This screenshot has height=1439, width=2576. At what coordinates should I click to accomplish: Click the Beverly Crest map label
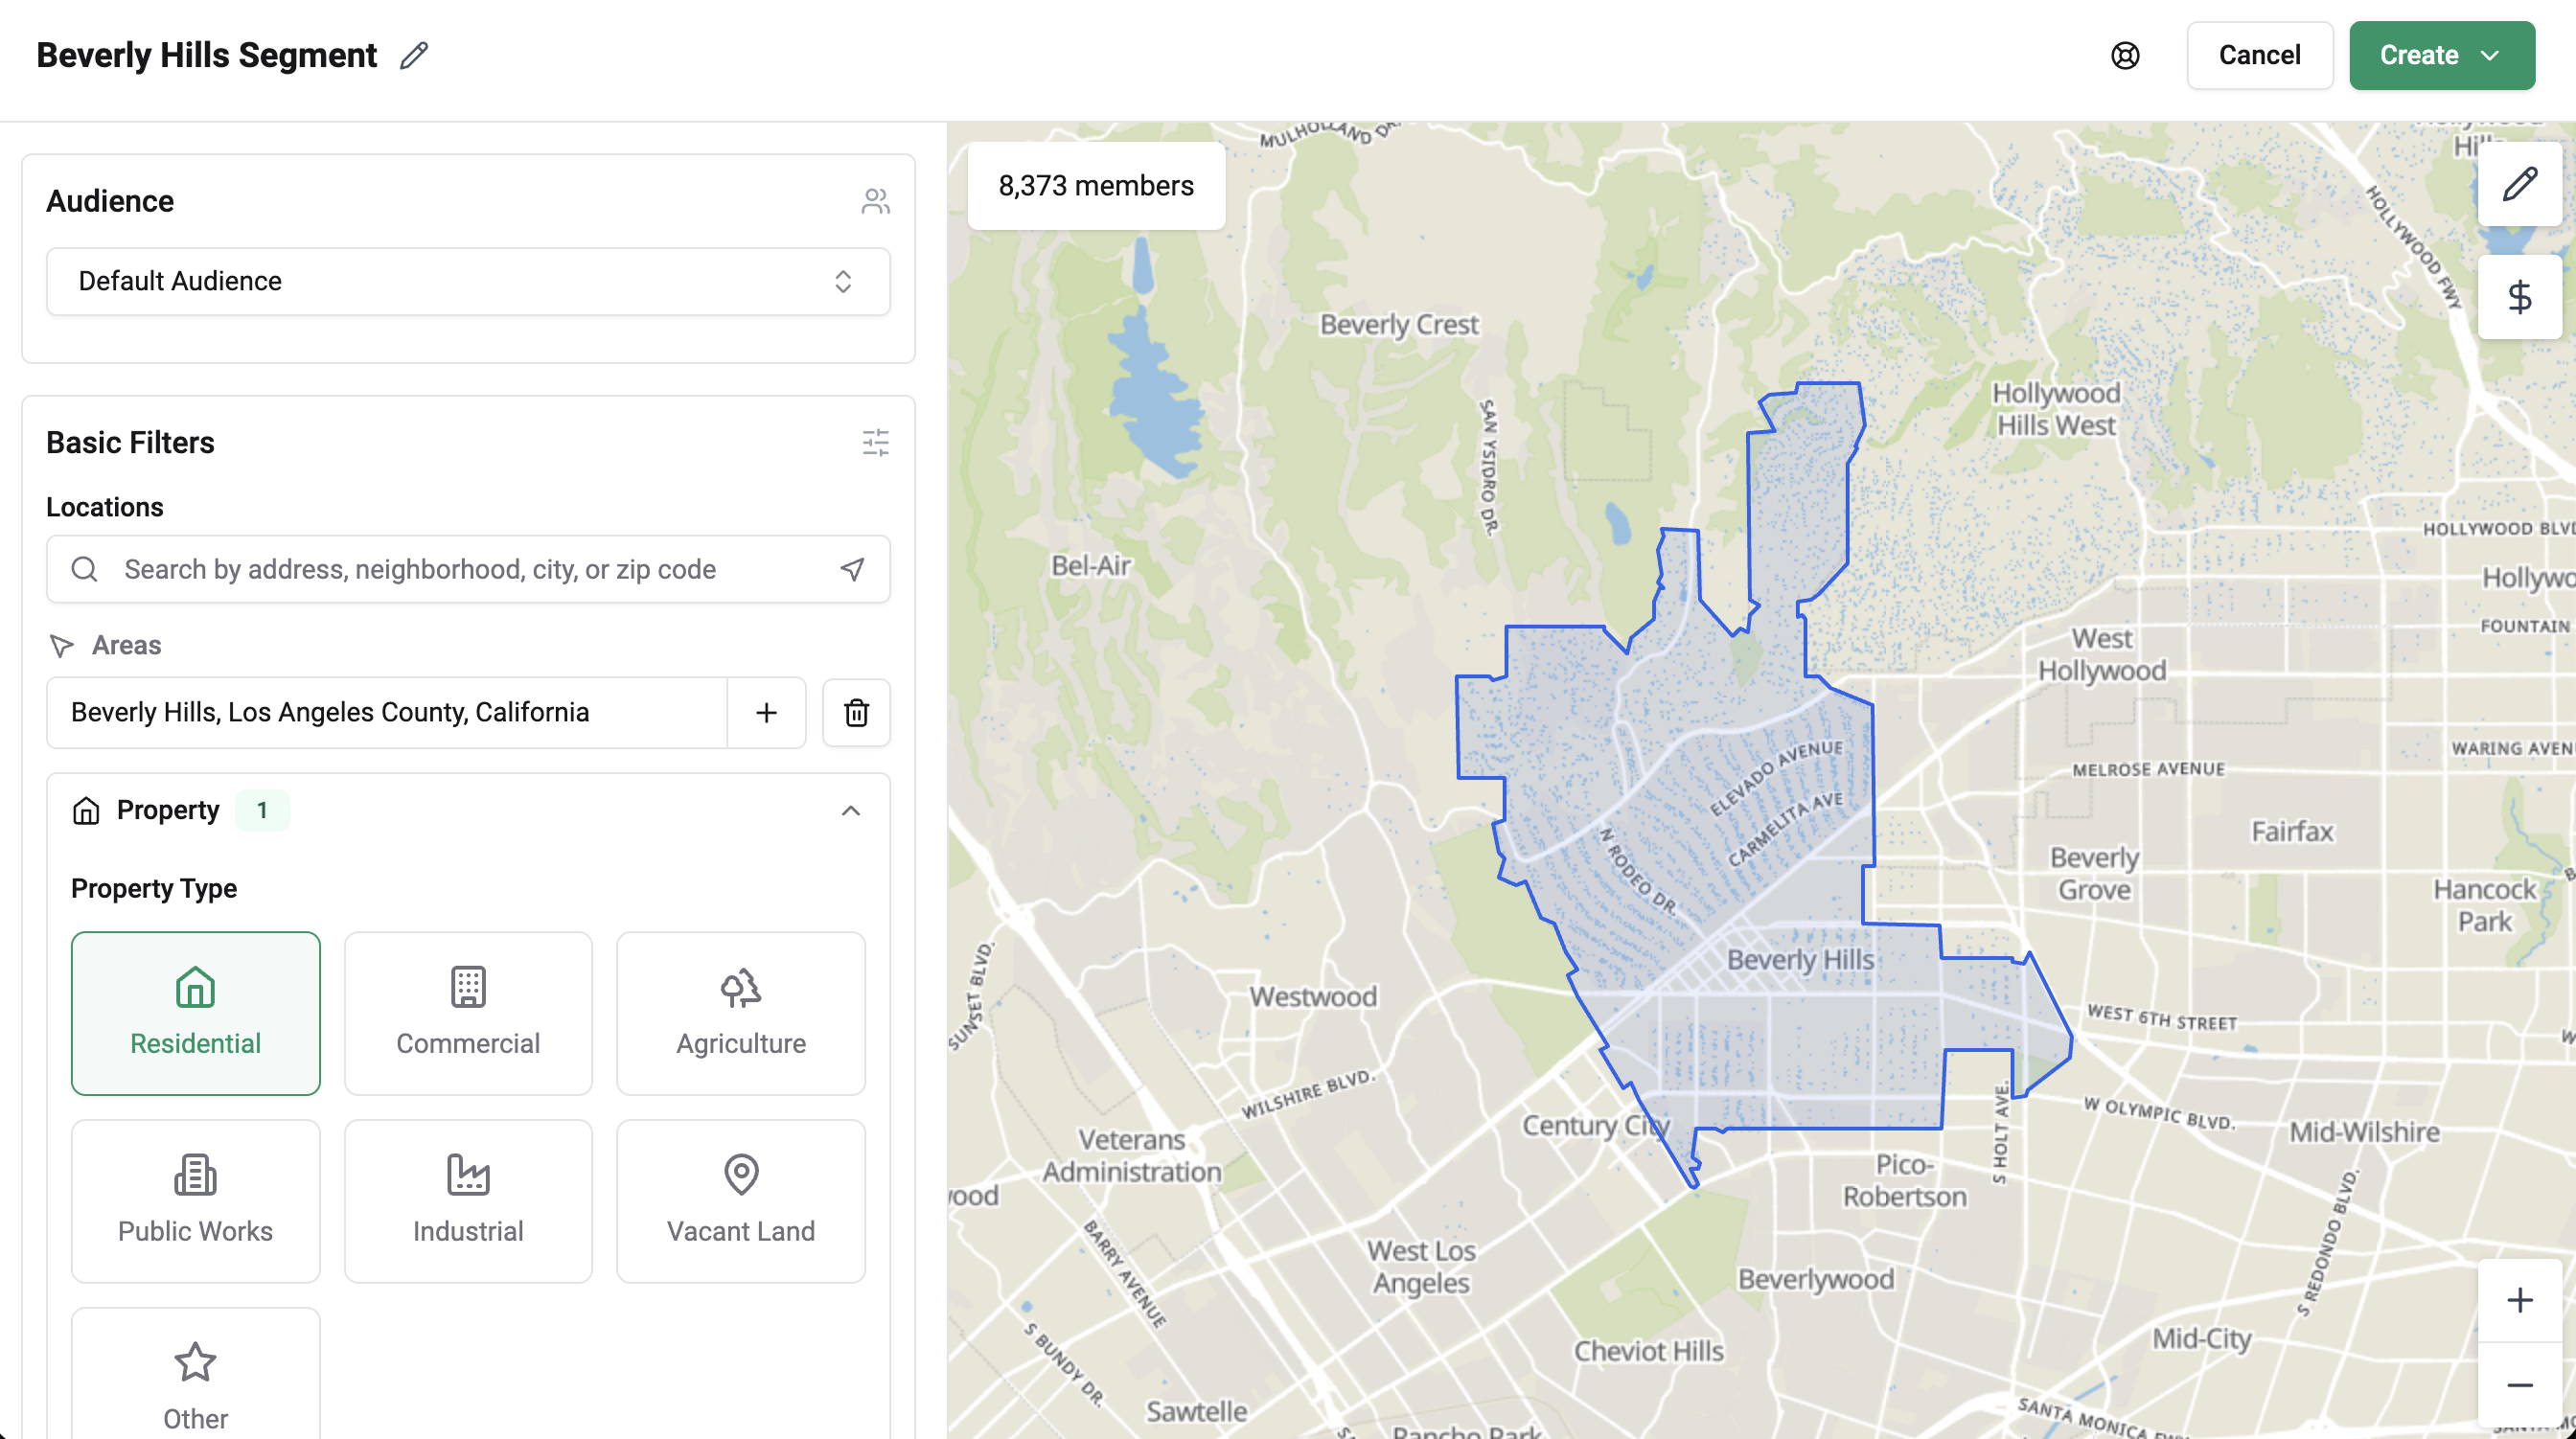[1399, 325]
